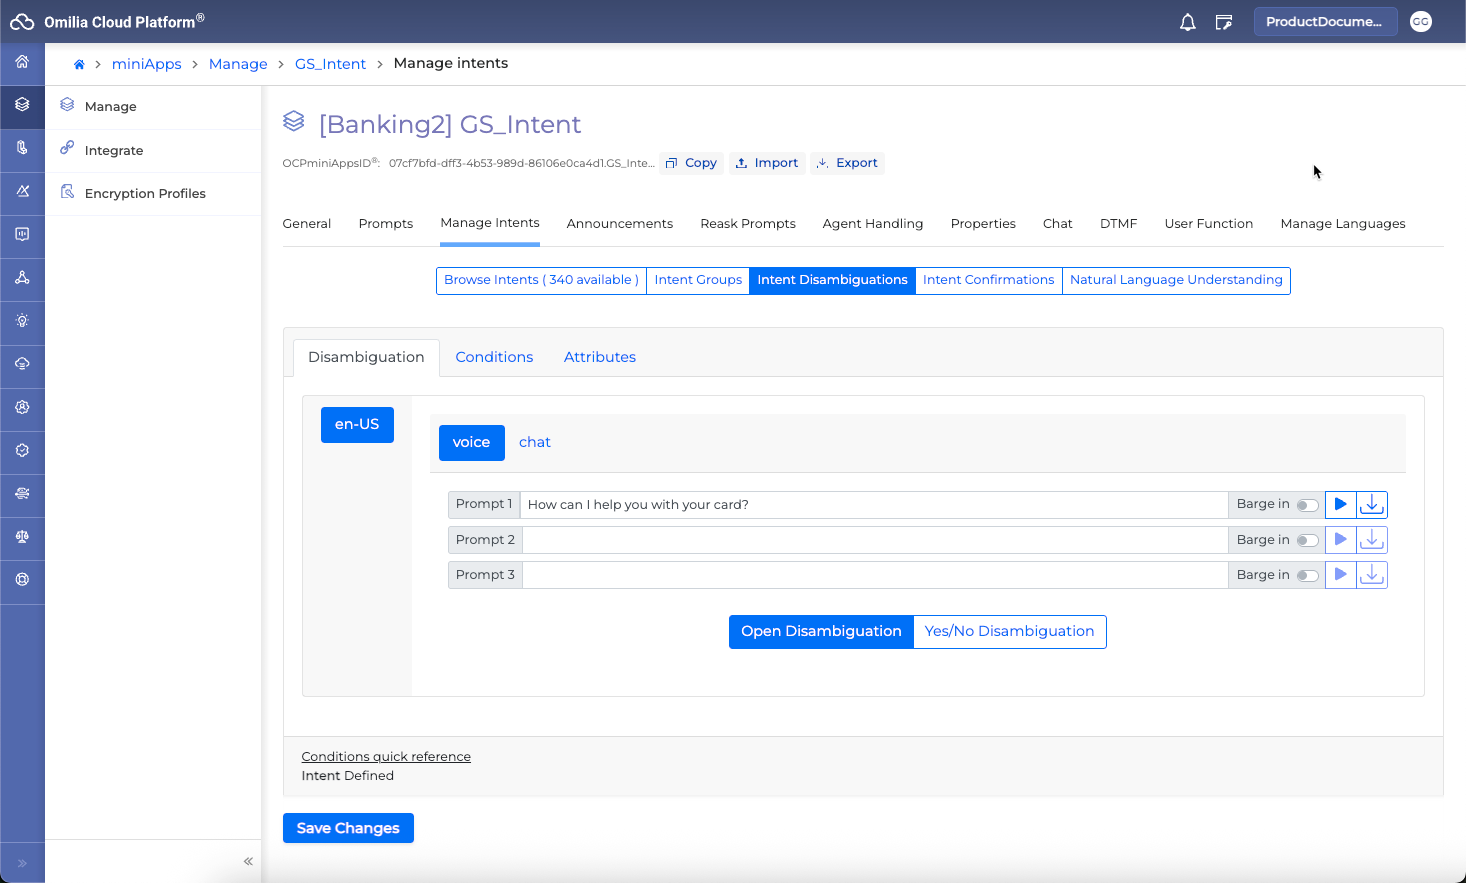Open the Conditions tab
This screenshot has height=883, width=1466.
pyautogui.click(x=494, y=357)
